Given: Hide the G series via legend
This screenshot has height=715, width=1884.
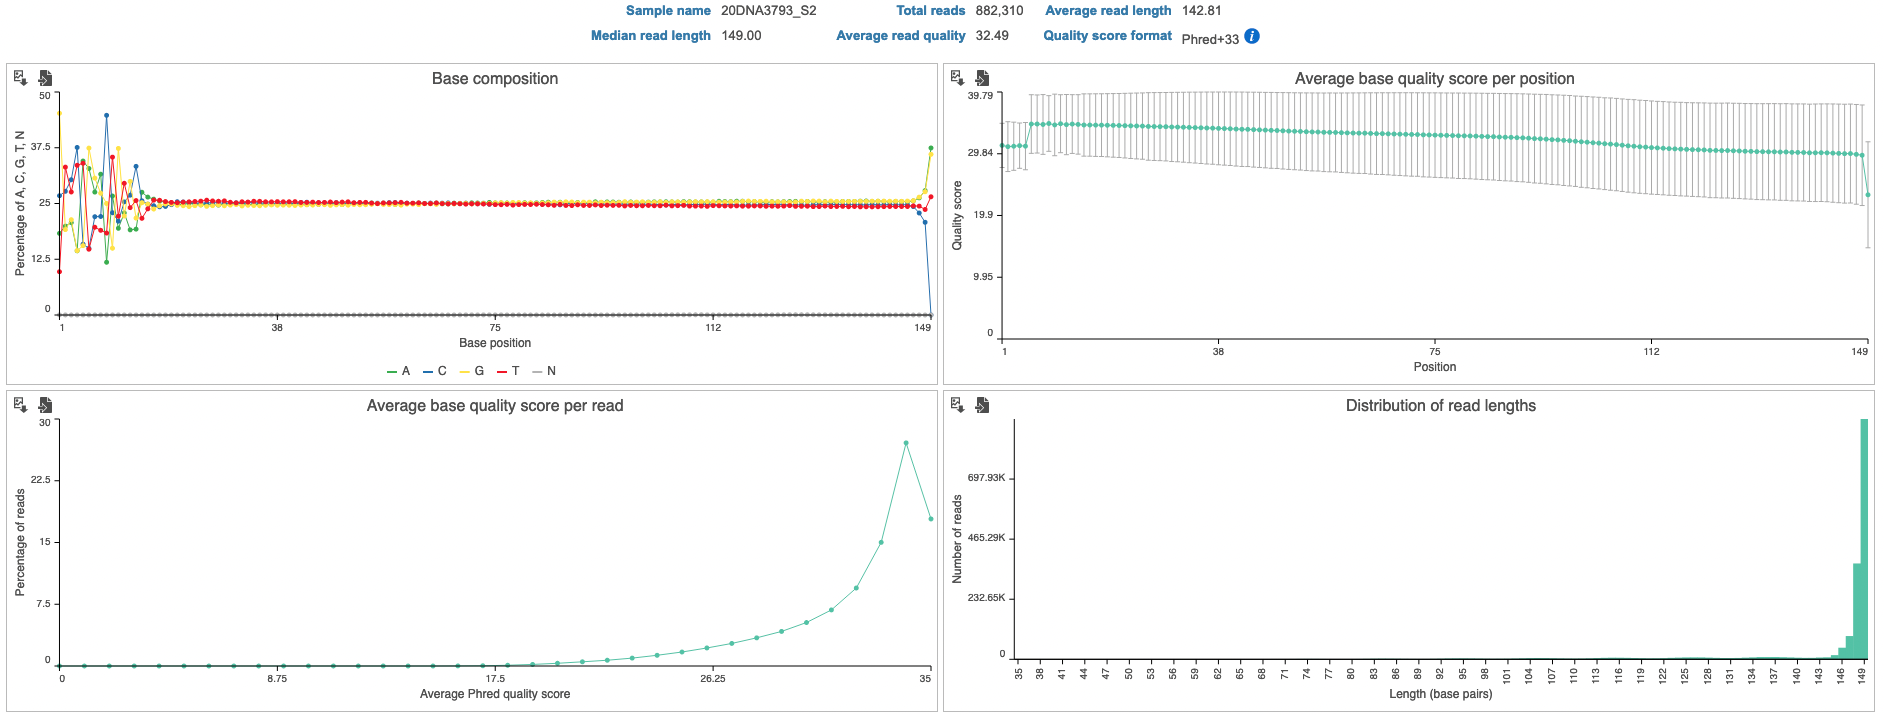Looking at the screenshot, I should (472, 371).
